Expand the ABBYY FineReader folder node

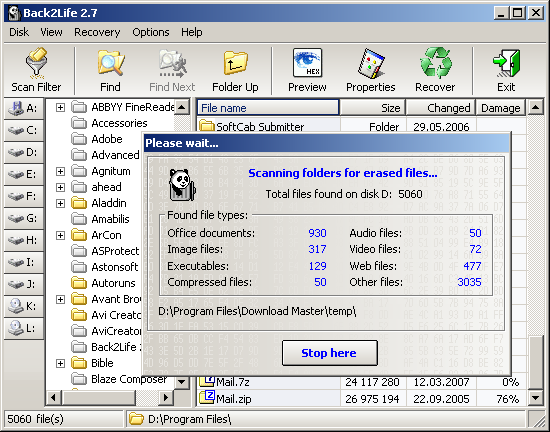[x=60, y=107]
